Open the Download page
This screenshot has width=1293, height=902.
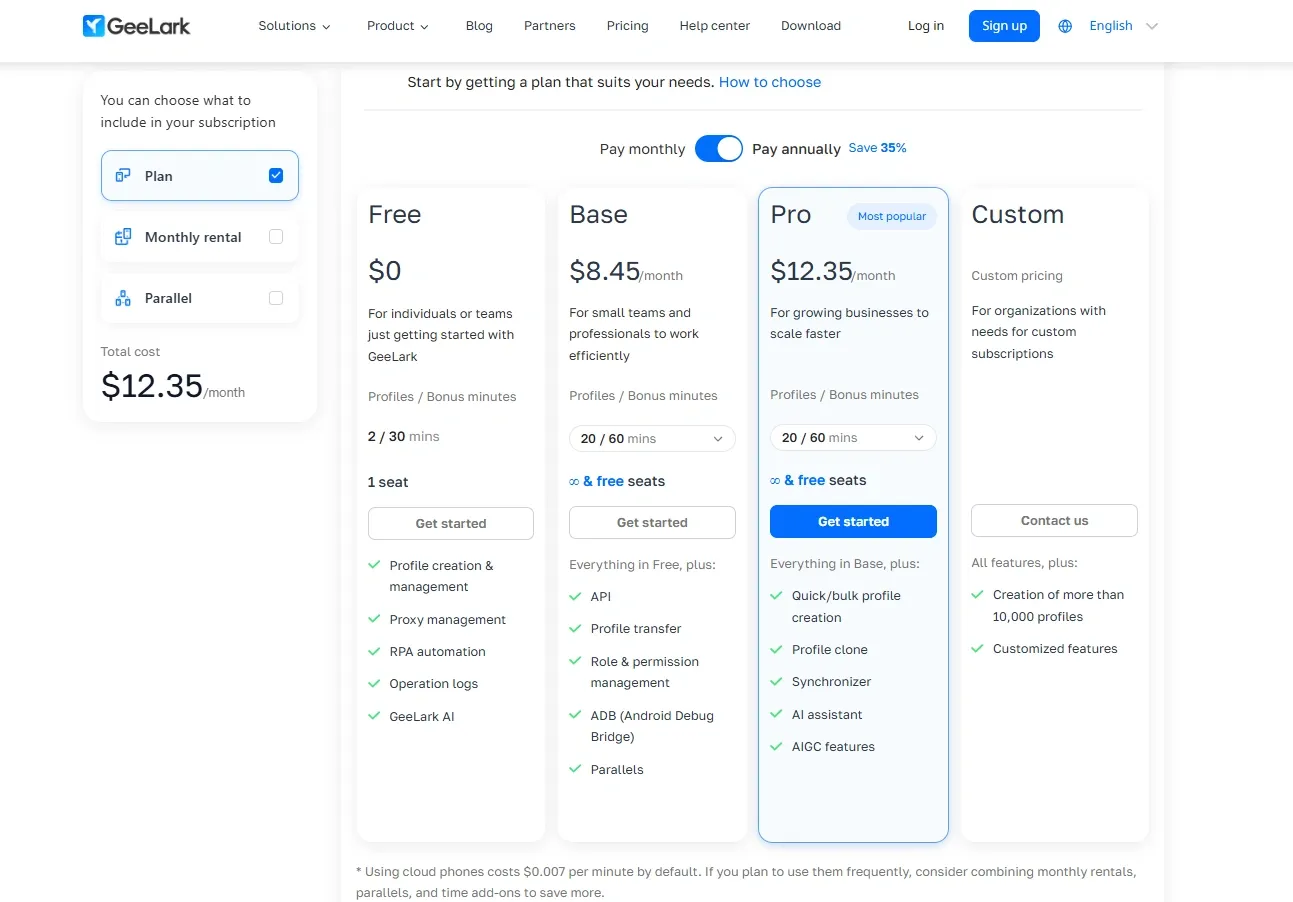click(x=811, y=26)
